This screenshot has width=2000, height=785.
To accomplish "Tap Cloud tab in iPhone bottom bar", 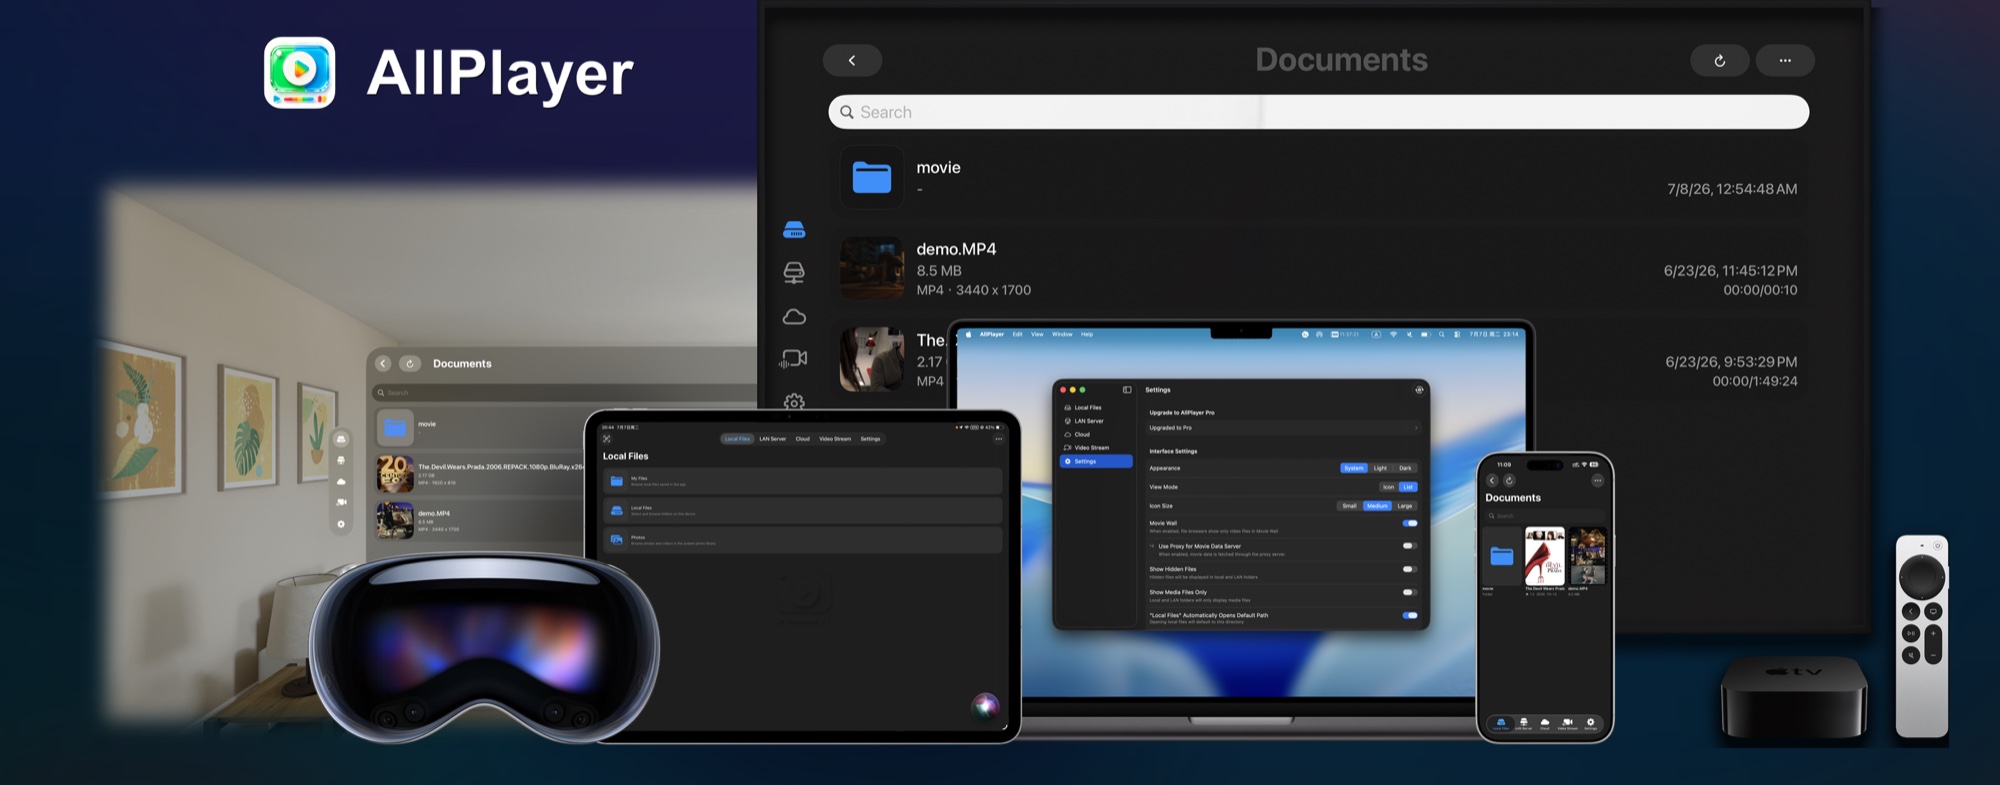I will 1545,723.
